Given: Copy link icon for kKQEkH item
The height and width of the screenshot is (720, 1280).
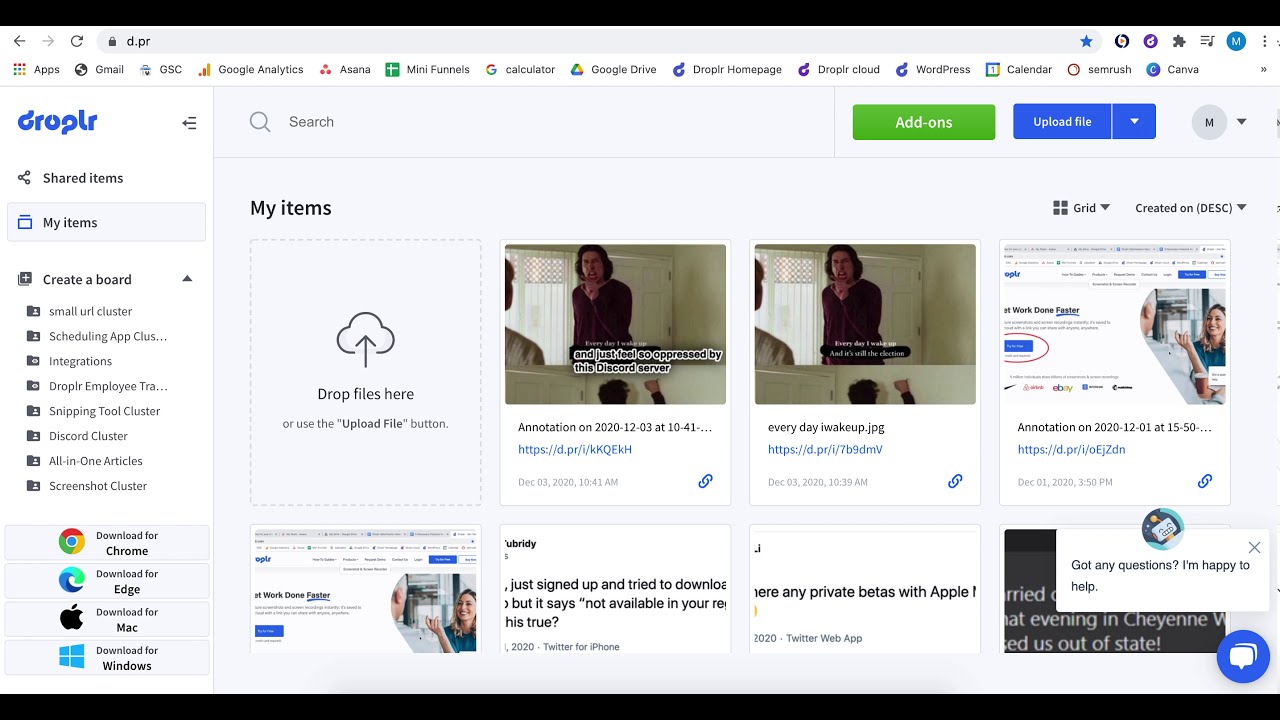Looking at the screenshot, I should (x=705, y=481).
